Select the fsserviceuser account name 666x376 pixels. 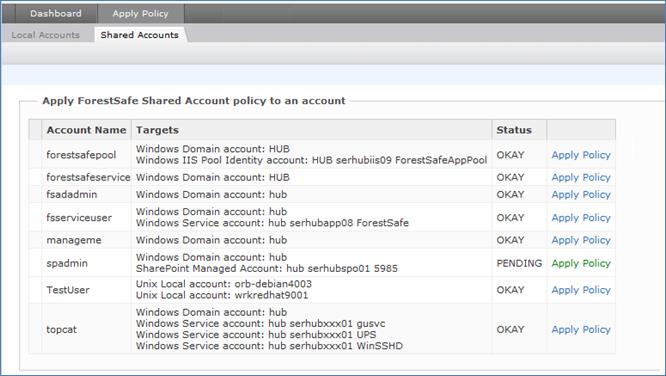pyautogui.click(x=79, y=218)
